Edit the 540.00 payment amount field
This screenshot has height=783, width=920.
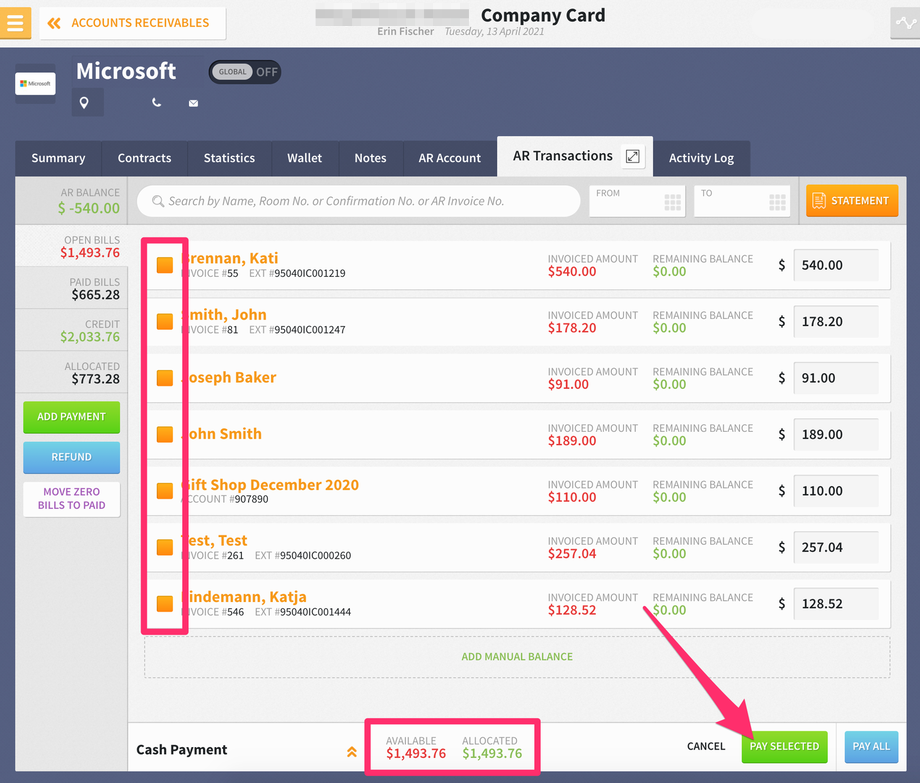tap(836, 265)
